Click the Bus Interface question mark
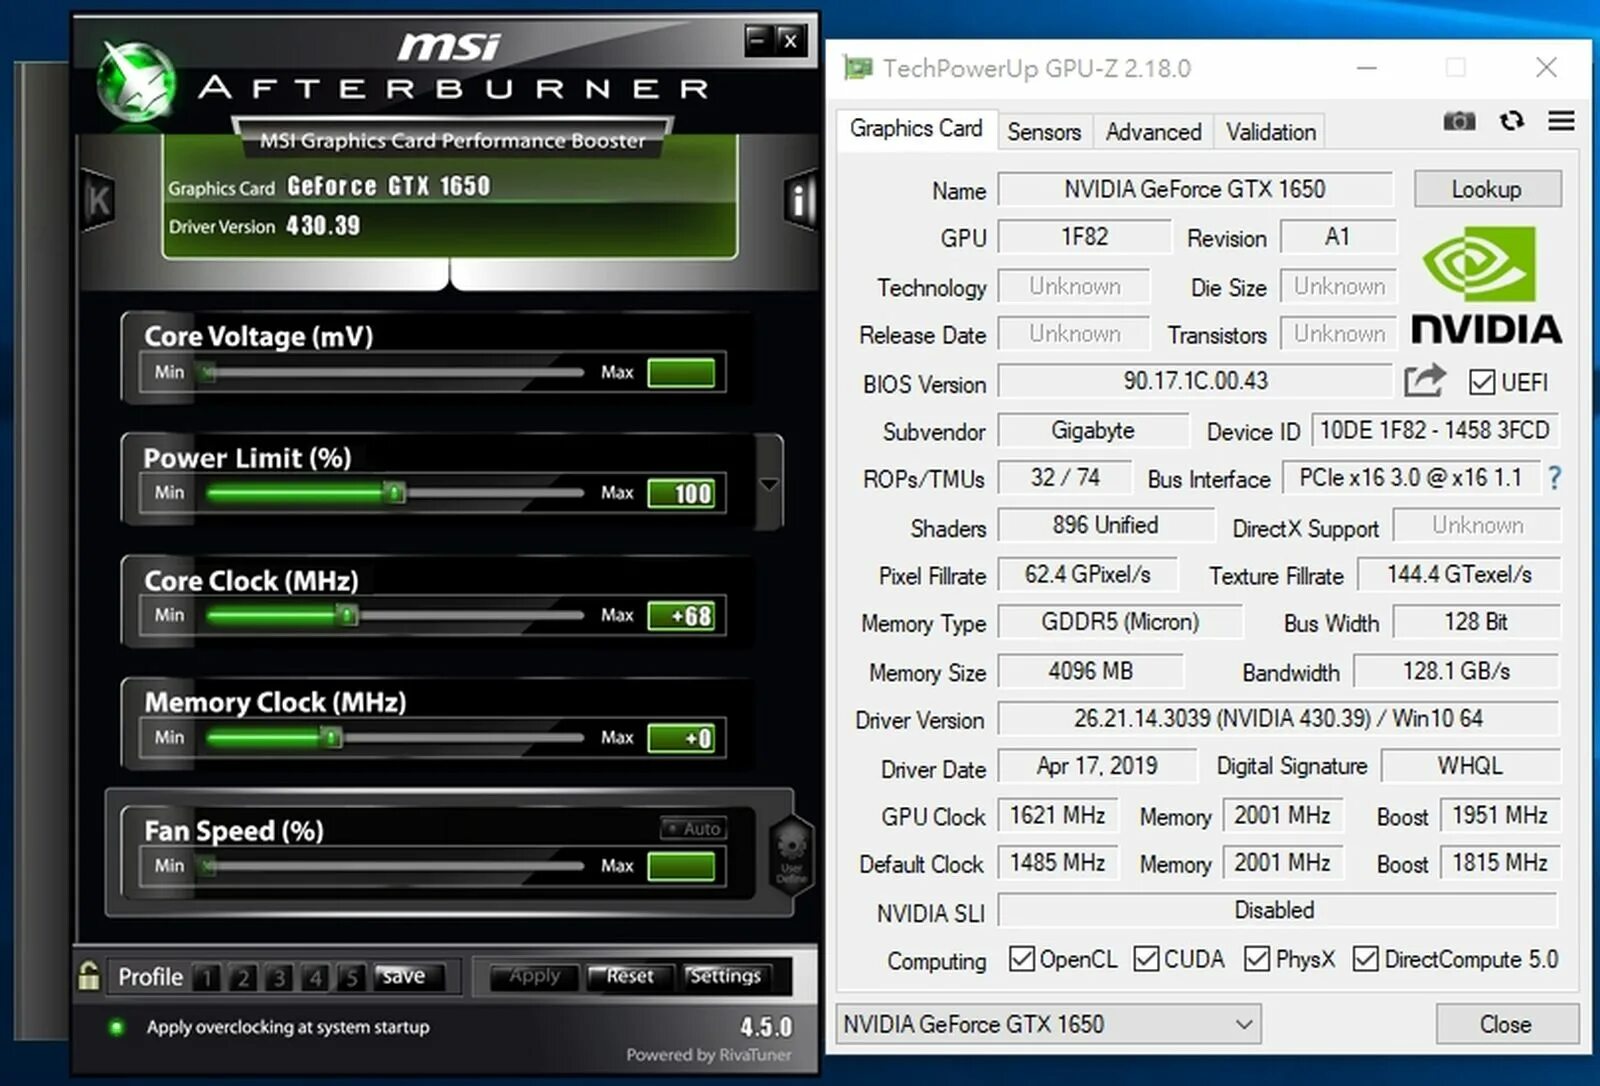Screen dimensions: 1600x1086 [x=1554, y=478]
